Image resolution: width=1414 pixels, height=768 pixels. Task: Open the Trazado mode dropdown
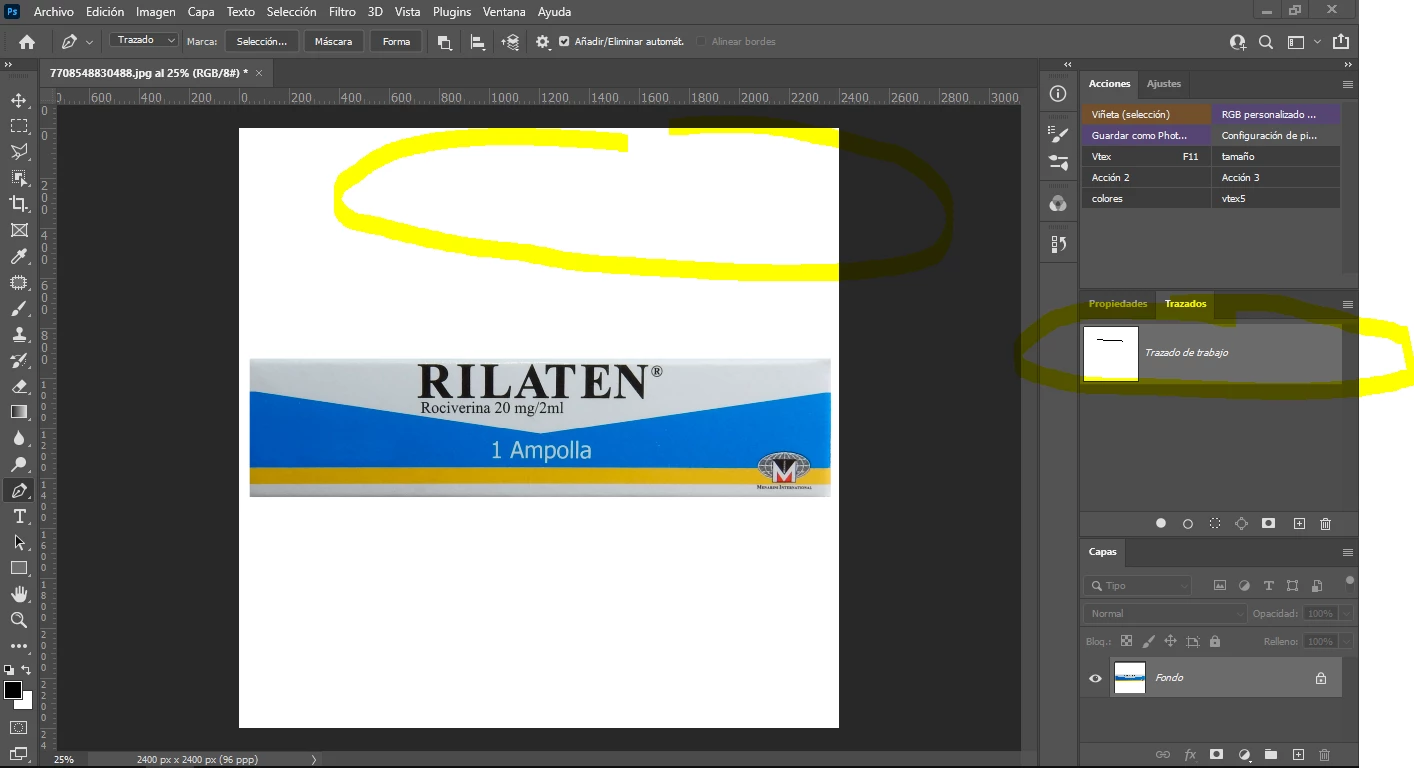(x=144, y=40)
